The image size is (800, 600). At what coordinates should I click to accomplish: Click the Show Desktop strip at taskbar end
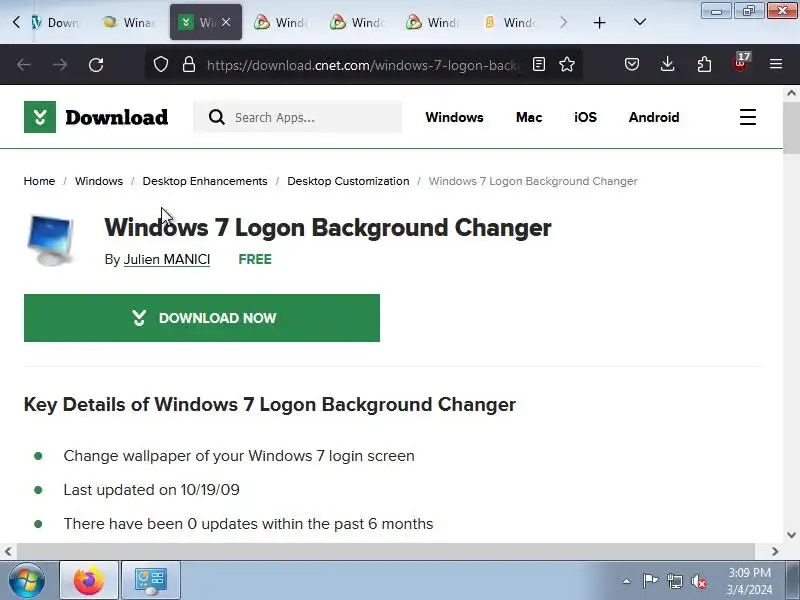point(793,581)
